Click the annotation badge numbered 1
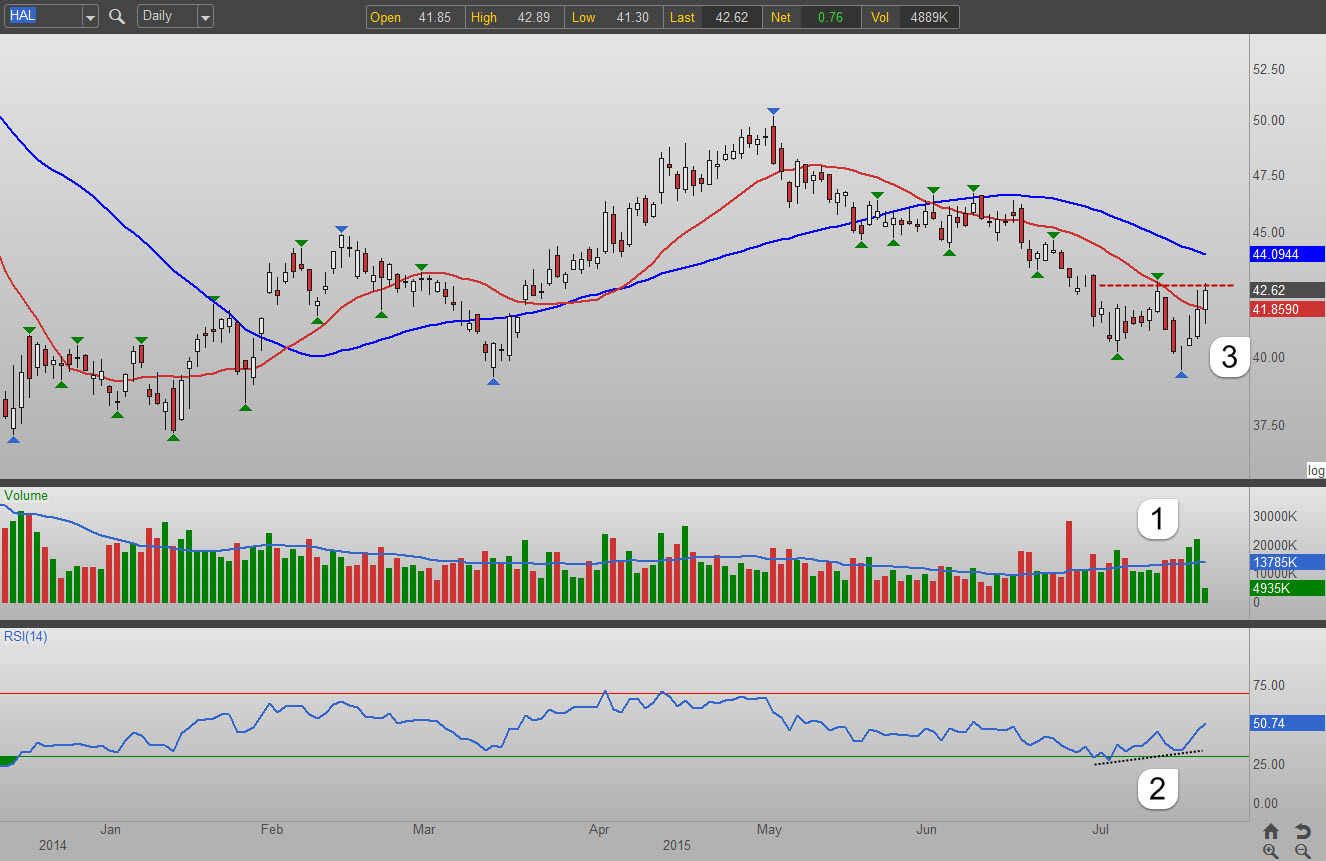This screenshot has width=1326, height=861. pyautogui.click(x=1157, y=519)
